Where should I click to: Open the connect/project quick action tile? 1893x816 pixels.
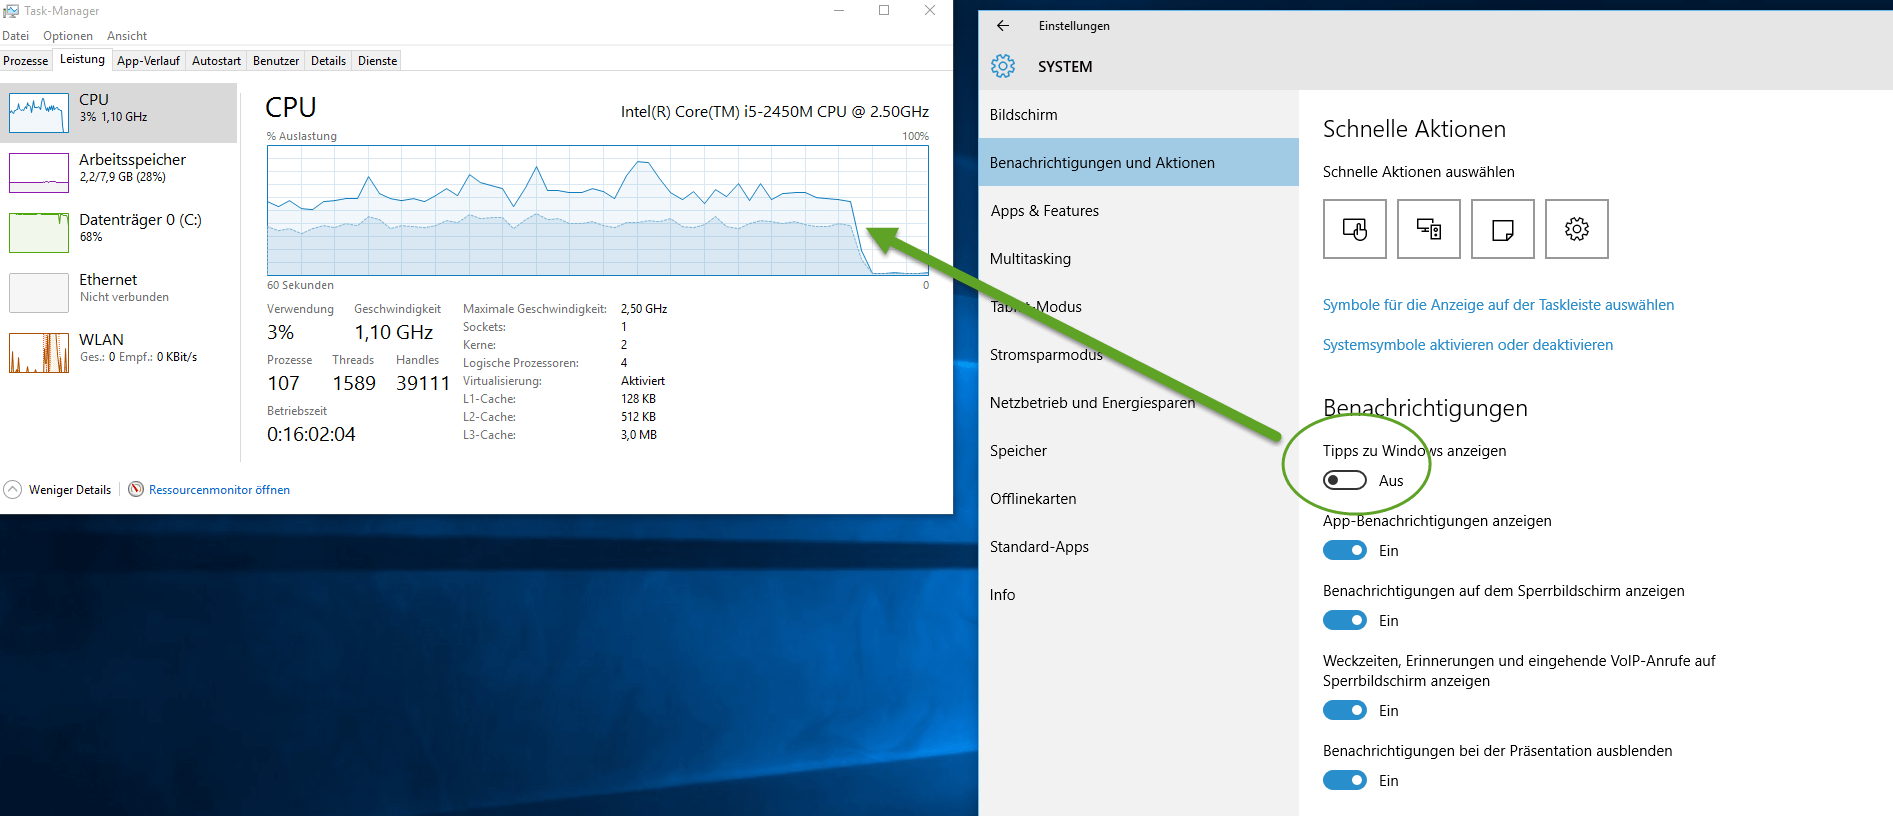(x=1428, y=229)
